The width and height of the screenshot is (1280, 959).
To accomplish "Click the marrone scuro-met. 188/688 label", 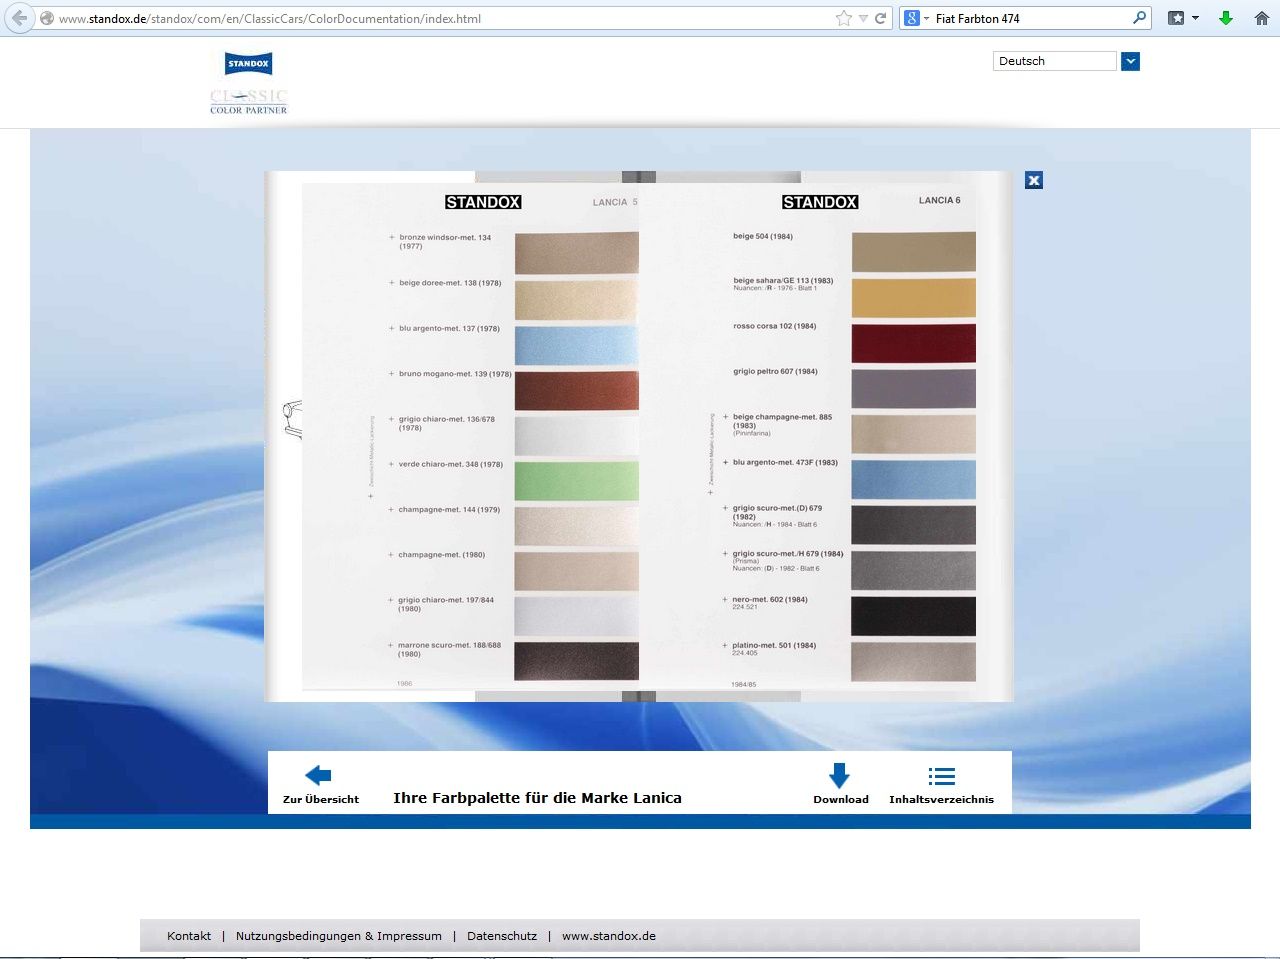I will click(x=450, y=649).
